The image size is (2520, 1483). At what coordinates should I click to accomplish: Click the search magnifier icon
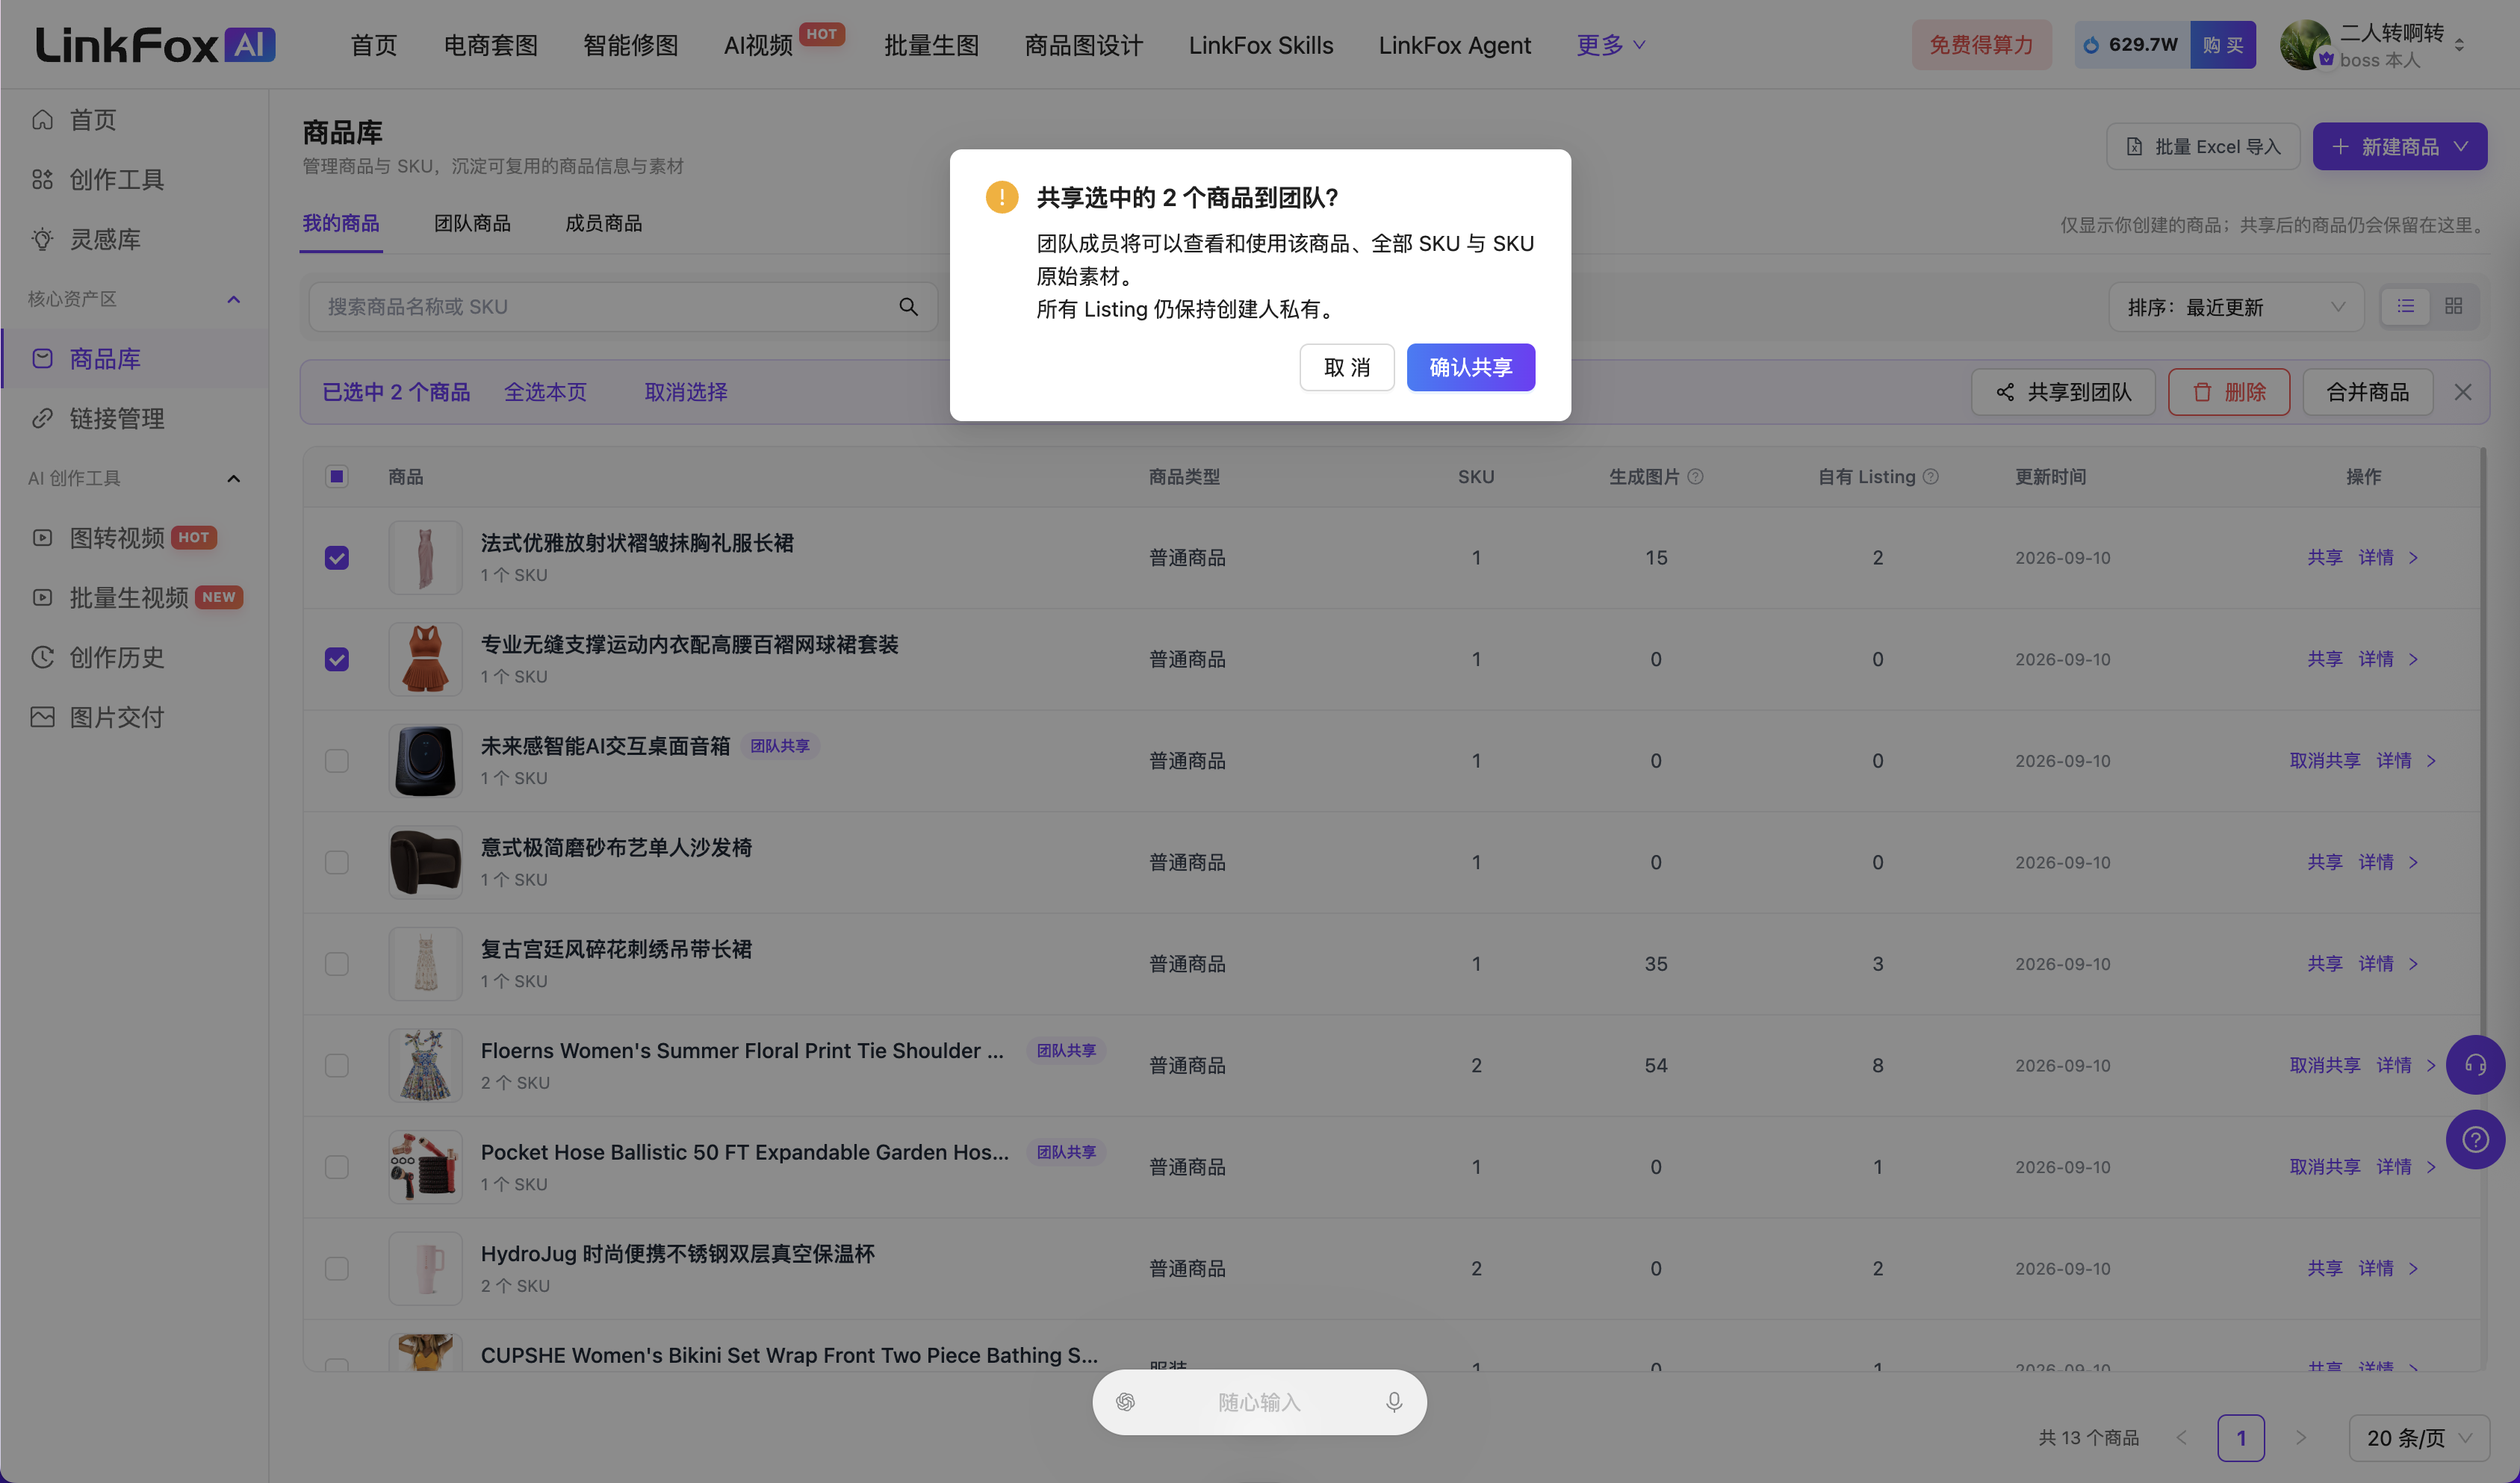click(908, 306)
